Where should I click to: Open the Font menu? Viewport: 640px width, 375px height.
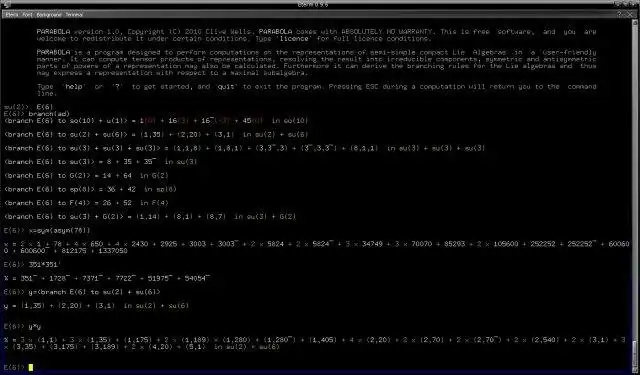tap(27, 15)
